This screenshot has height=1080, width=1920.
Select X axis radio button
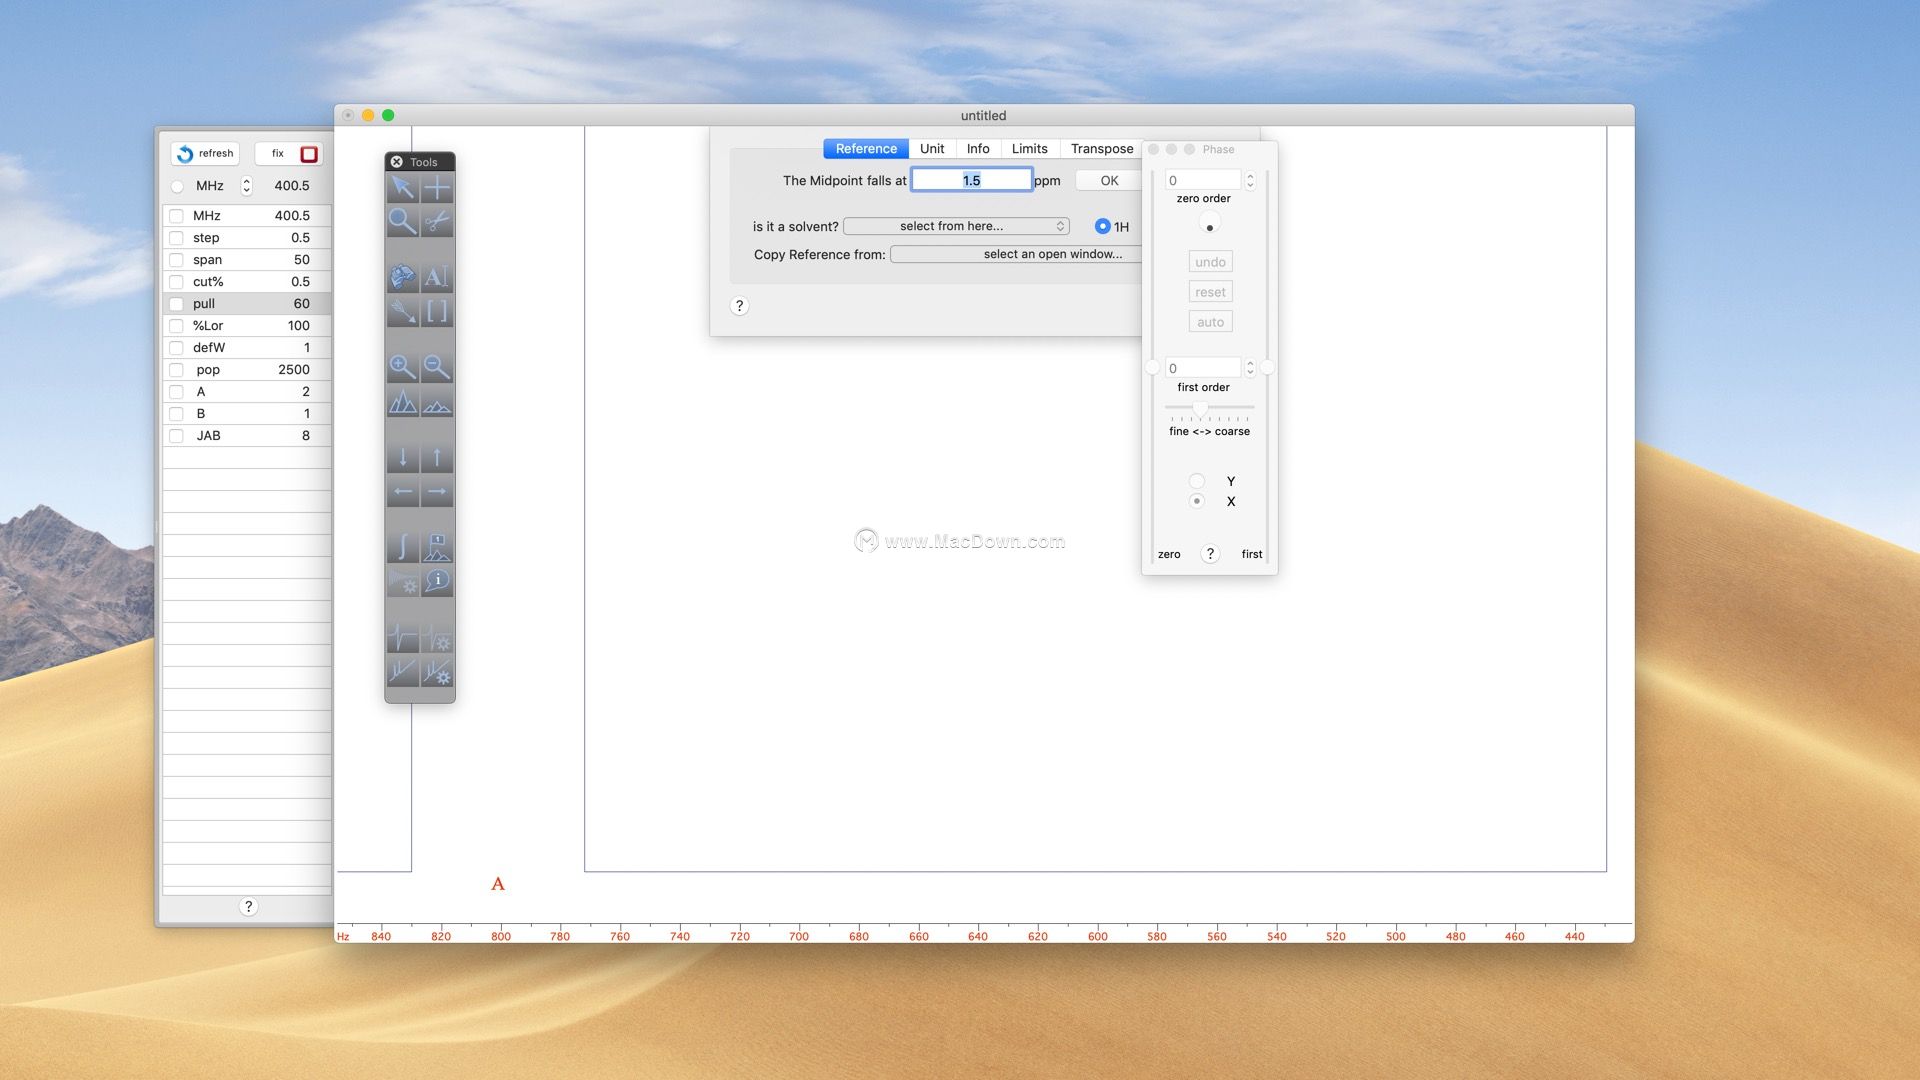tap(1196, 500)
